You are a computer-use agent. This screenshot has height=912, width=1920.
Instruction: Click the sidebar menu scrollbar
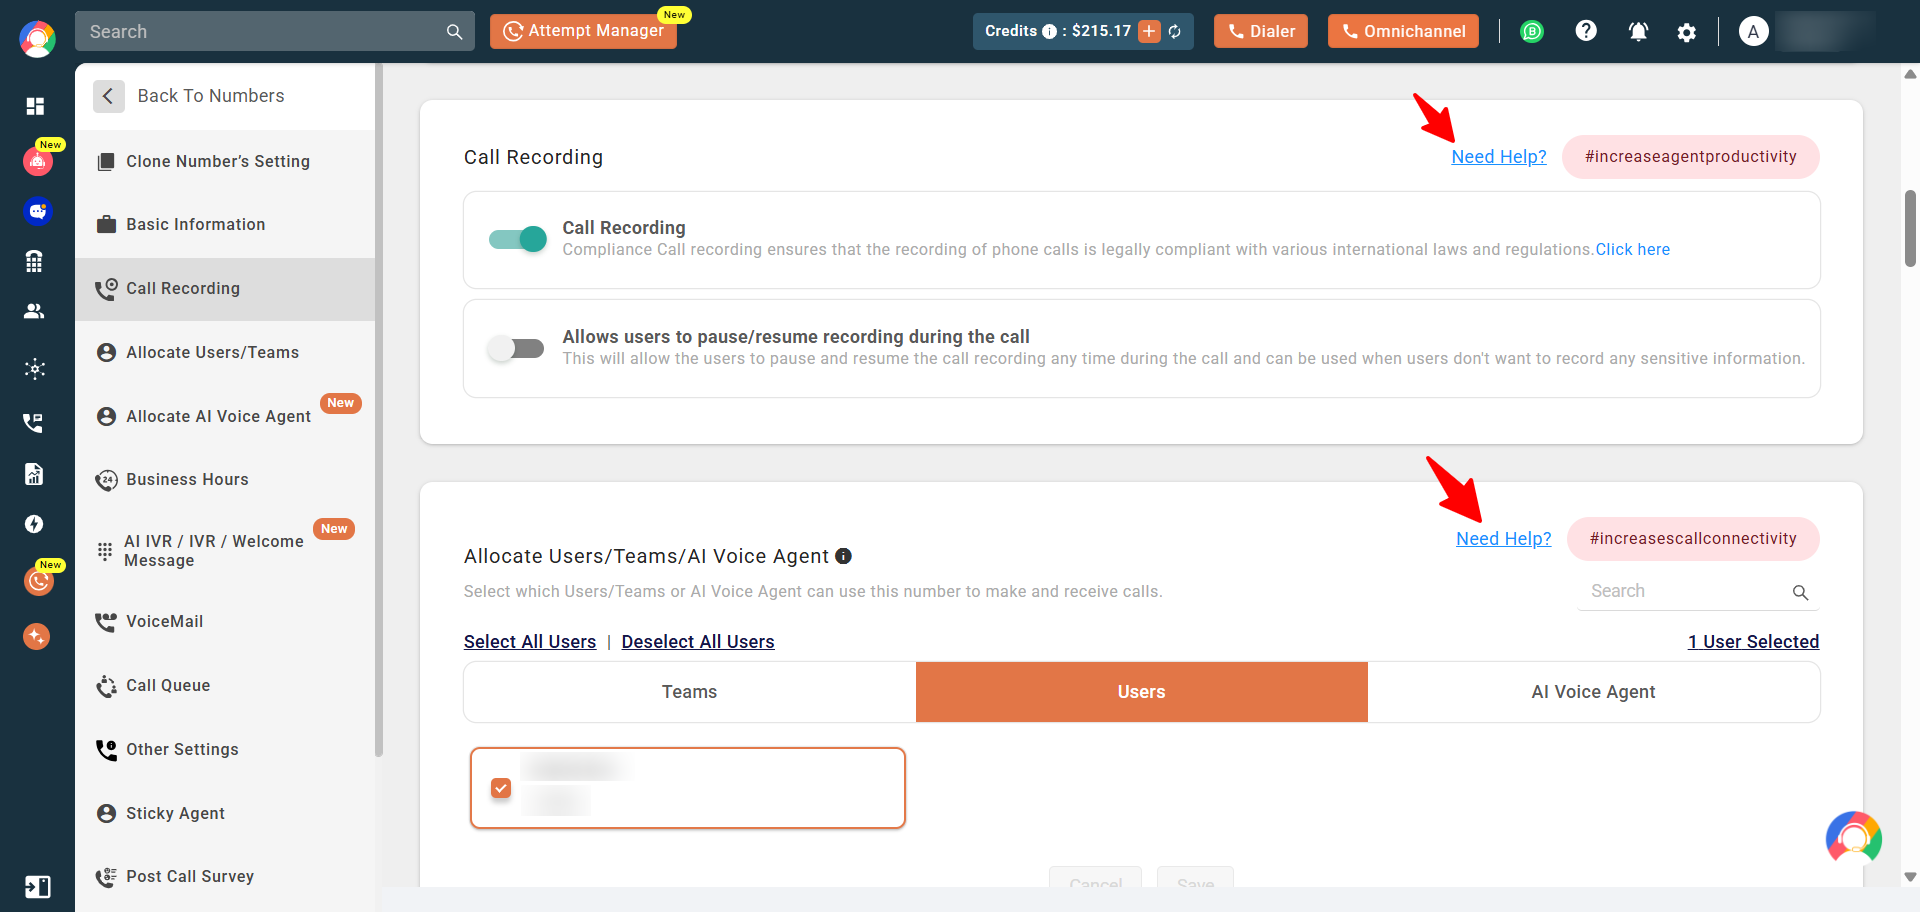[x=379, y=410]
